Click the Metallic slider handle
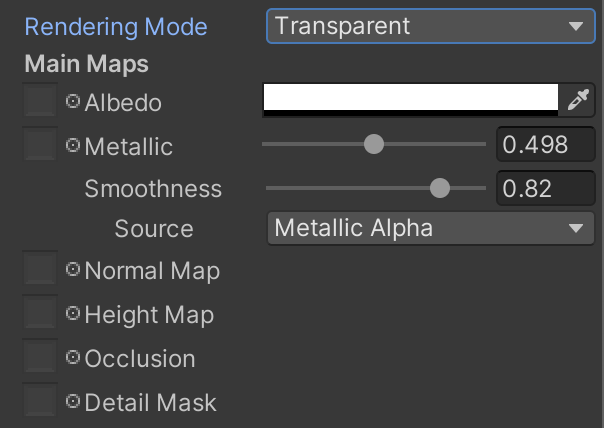The image size is (604, 428). coord(374,144)
